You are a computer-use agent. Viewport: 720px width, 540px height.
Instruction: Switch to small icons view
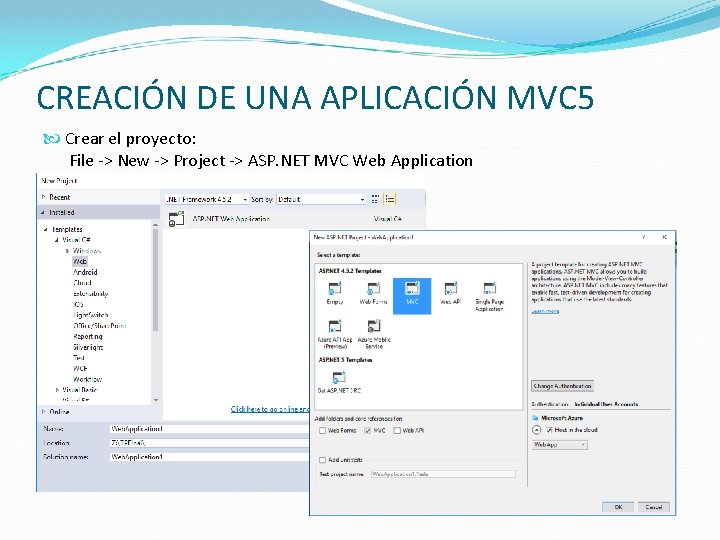tap(375, 199)
